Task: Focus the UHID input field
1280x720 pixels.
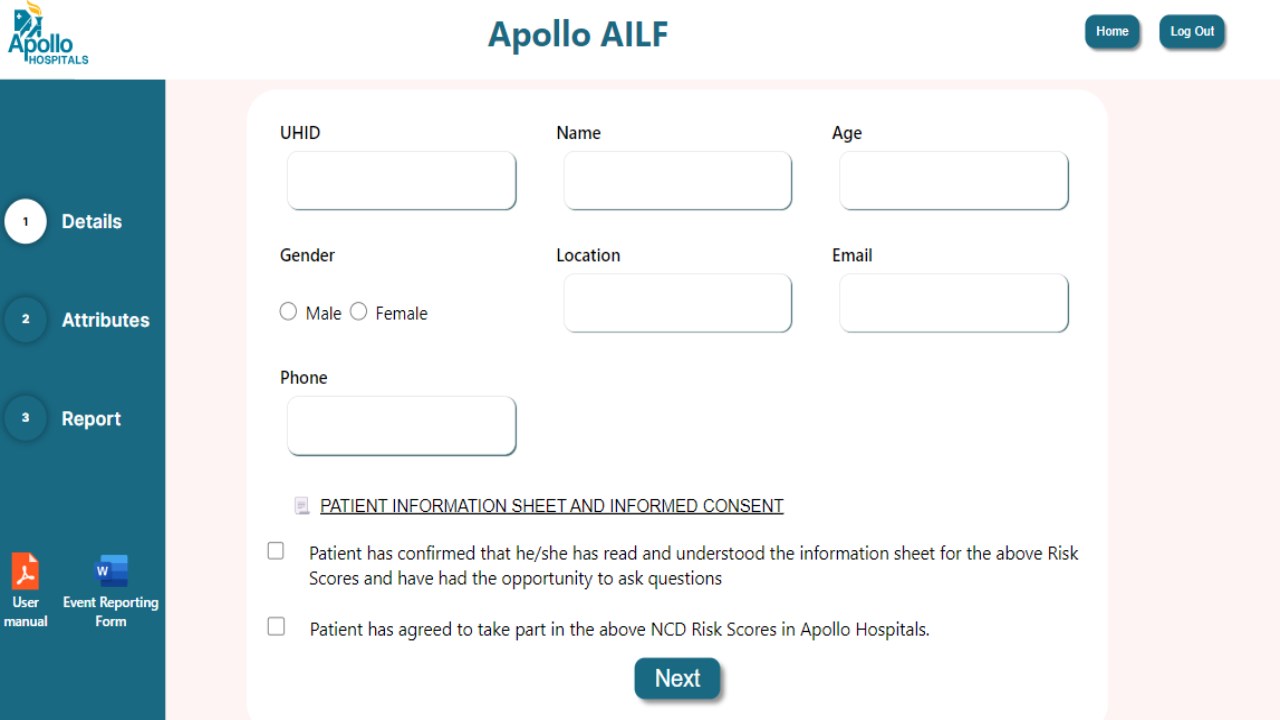Action: pos(401,181)
